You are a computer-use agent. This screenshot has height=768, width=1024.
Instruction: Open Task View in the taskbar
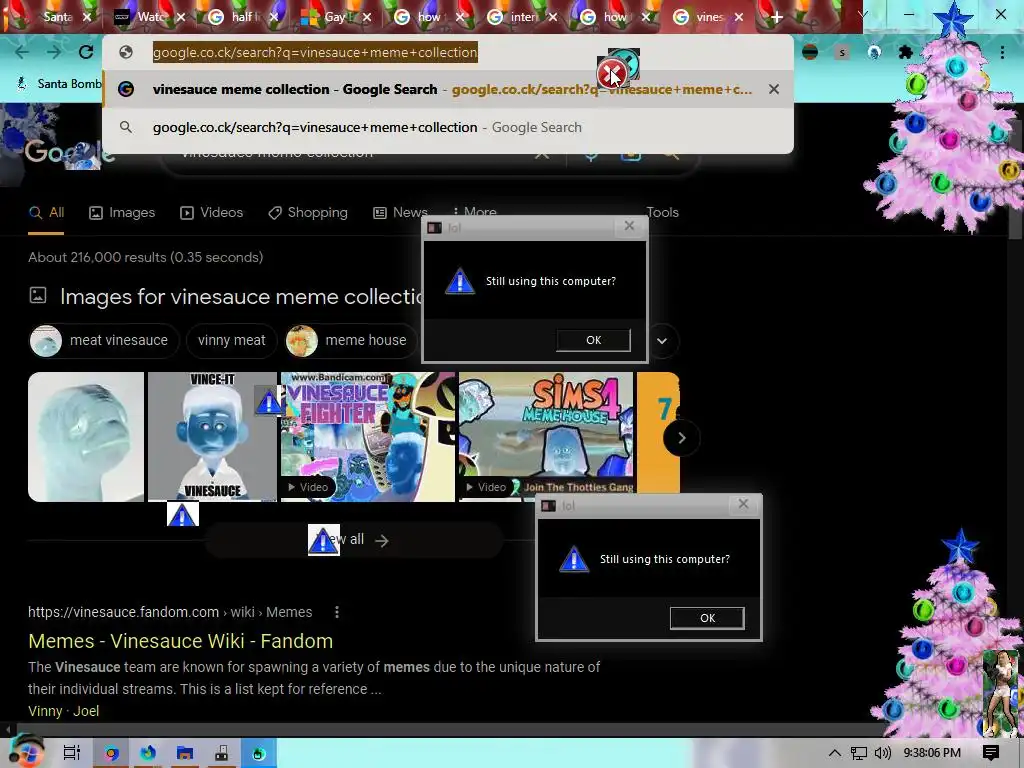72,753
